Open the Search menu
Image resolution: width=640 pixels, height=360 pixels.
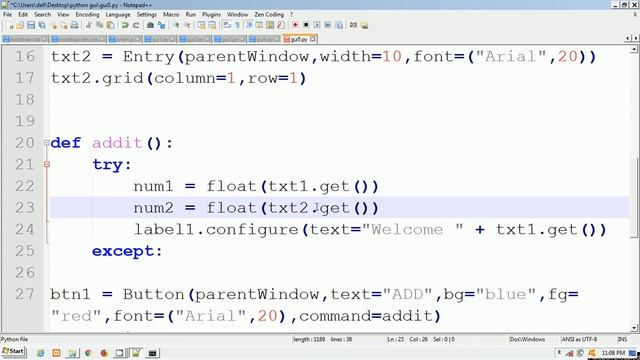coord(42,14)
